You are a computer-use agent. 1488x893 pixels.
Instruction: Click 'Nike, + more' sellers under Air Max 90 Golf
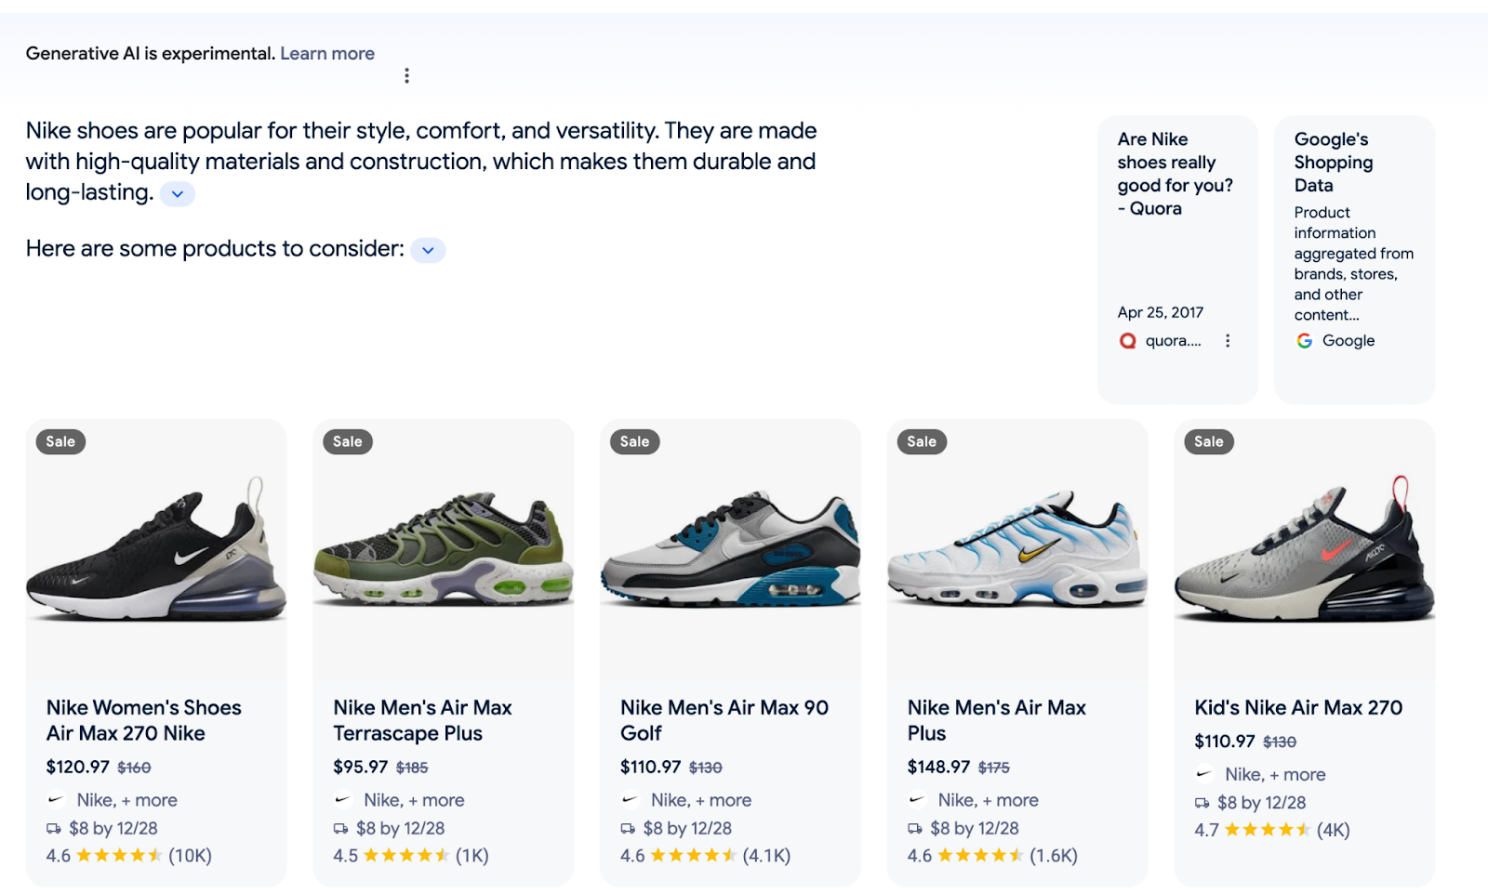click(x=700, y=800)
